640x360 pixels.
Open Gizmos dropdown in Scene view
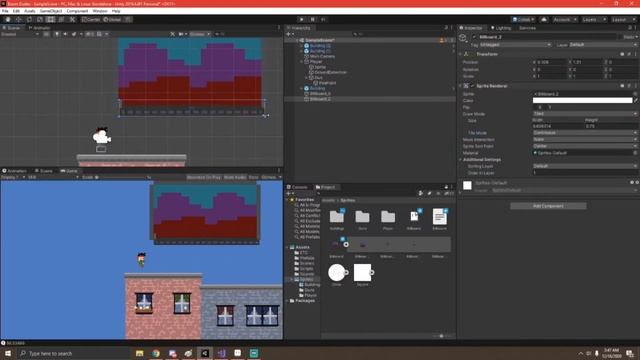coord(200,34)
